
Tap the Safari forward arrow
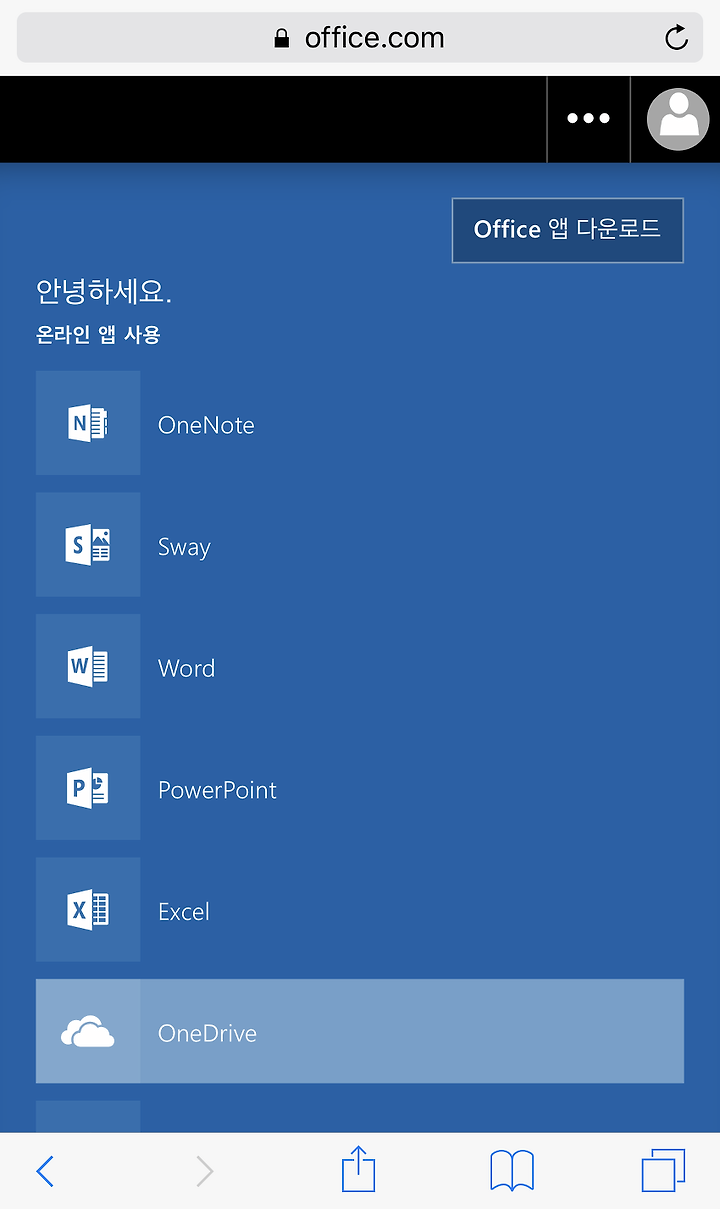coord(205,1171)
